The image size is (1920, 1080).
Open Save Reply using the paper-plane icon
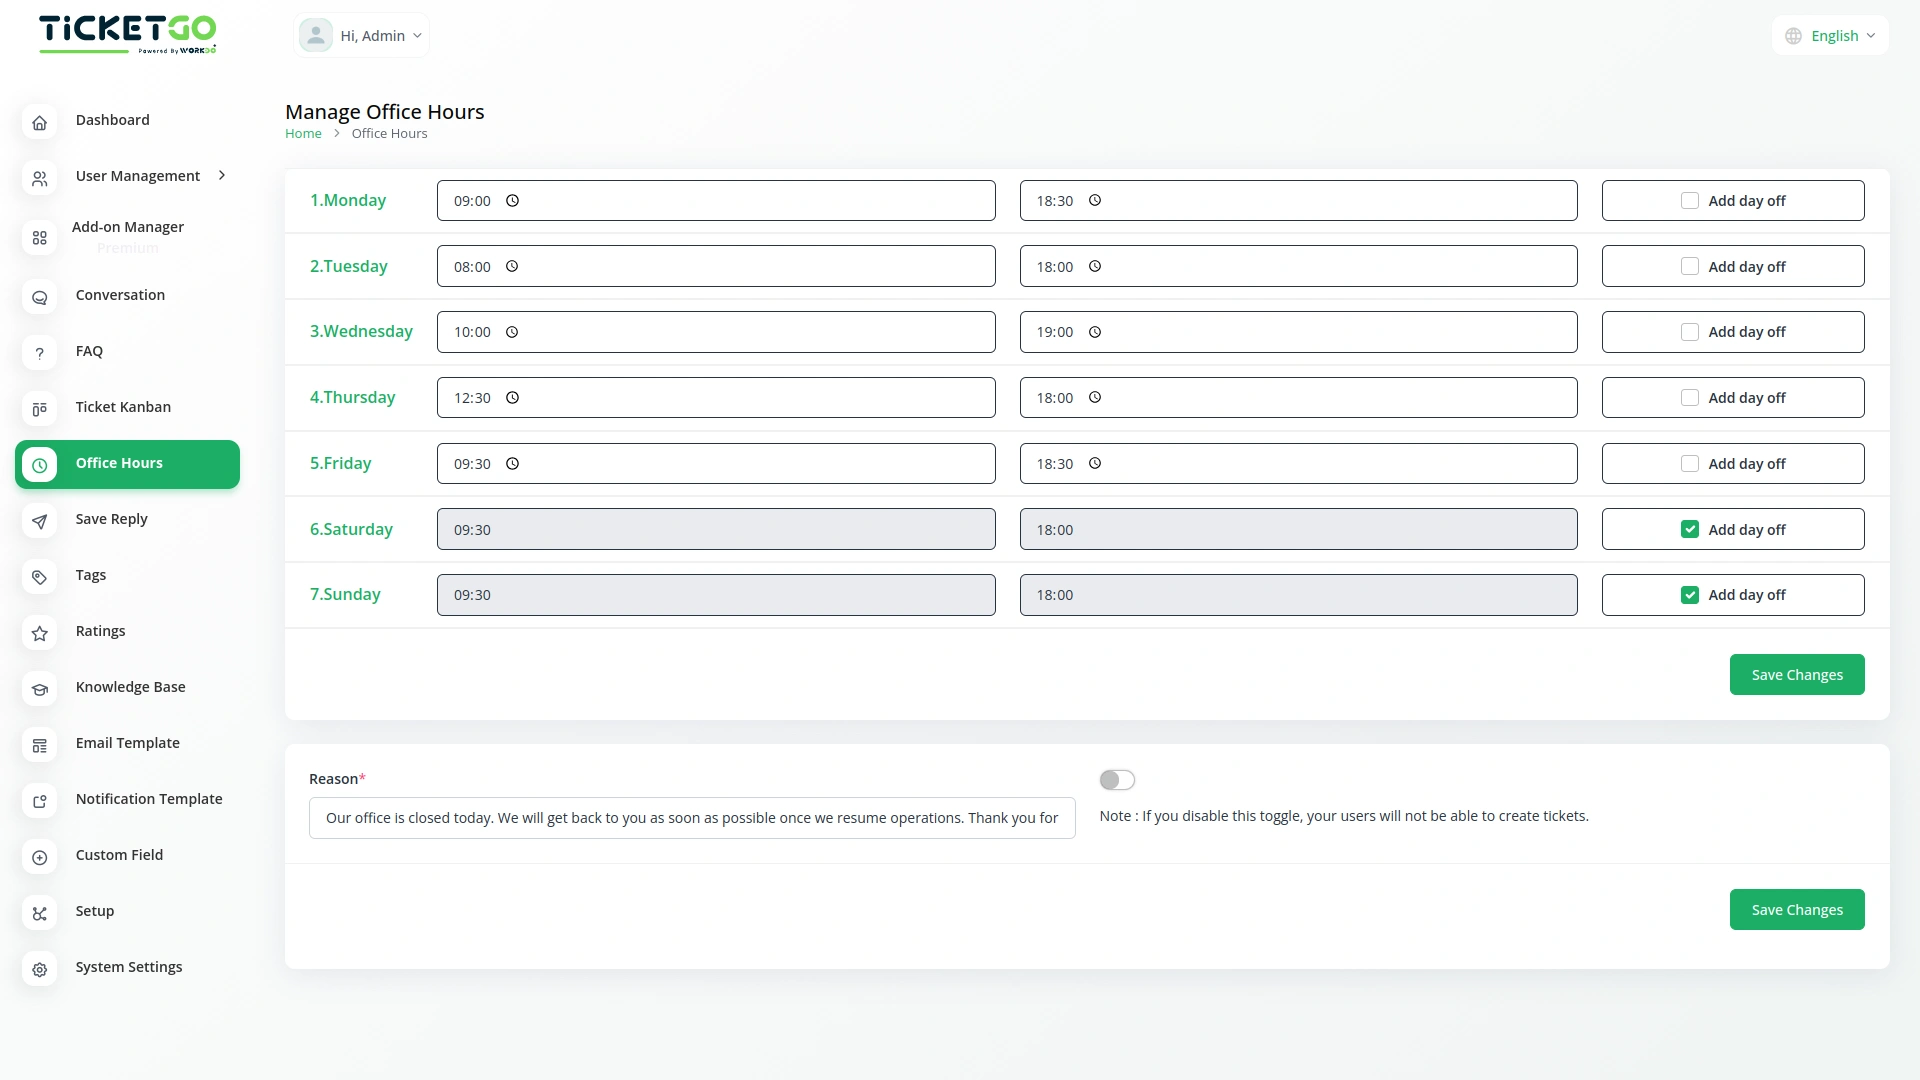(39, 521)
